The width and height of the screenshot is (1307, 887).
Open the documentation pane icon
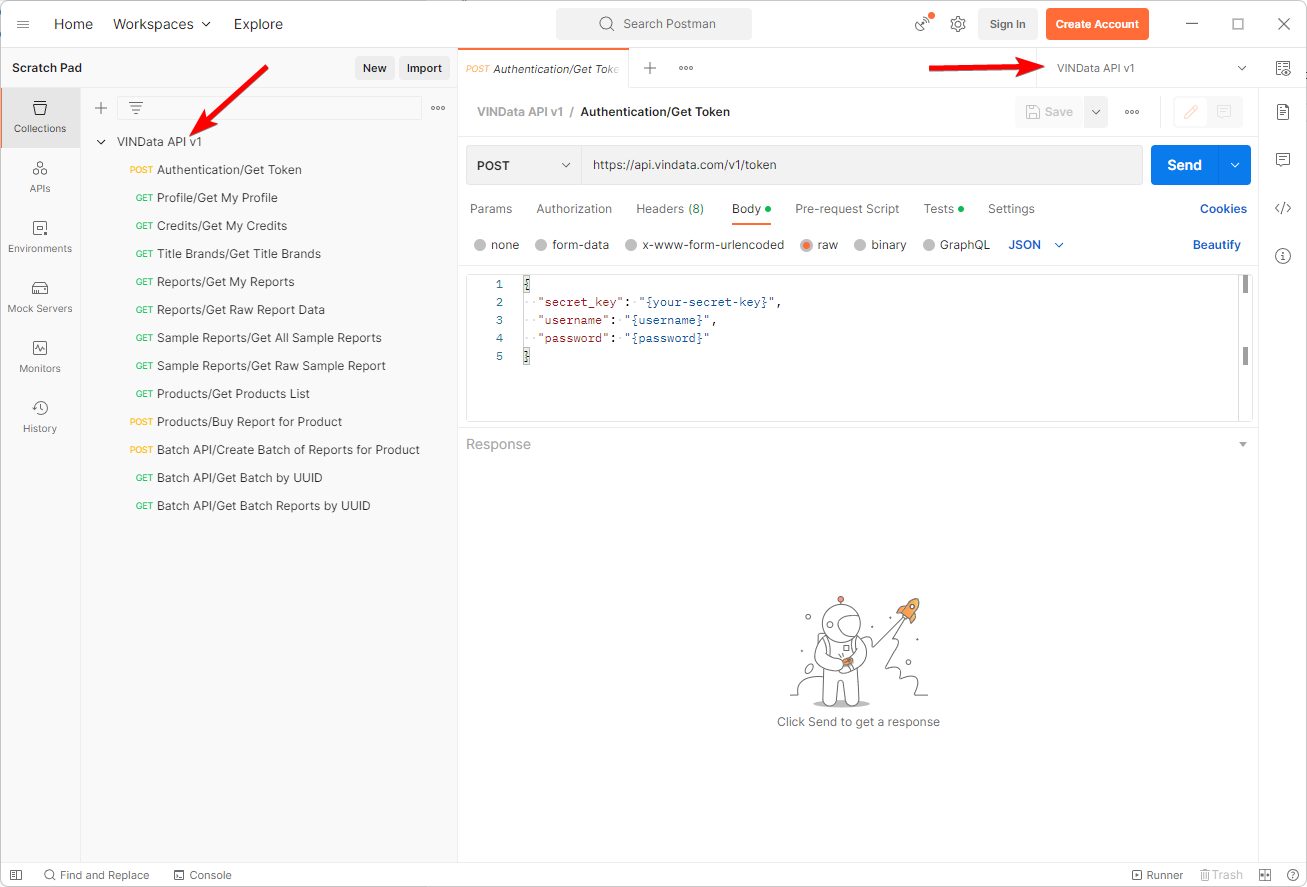1283,112
